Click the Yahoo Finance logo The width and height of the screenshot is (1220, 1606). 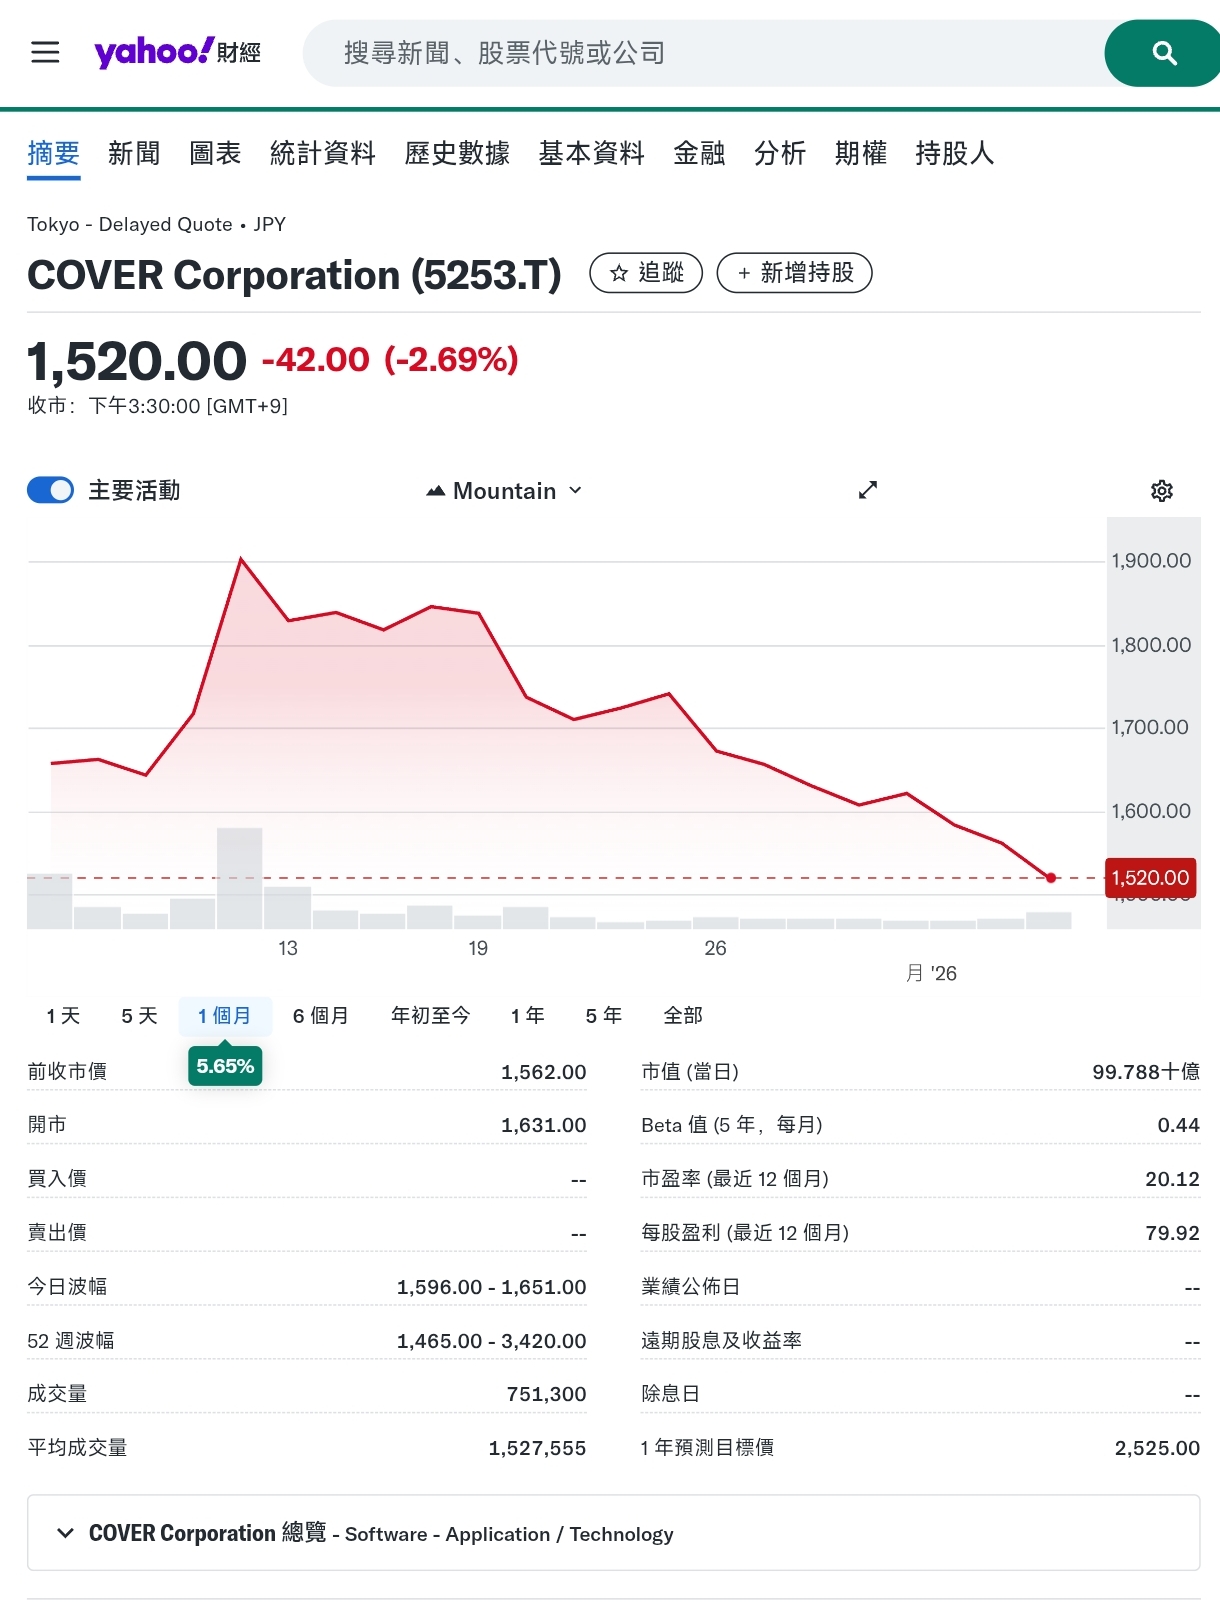coord(177,52)
